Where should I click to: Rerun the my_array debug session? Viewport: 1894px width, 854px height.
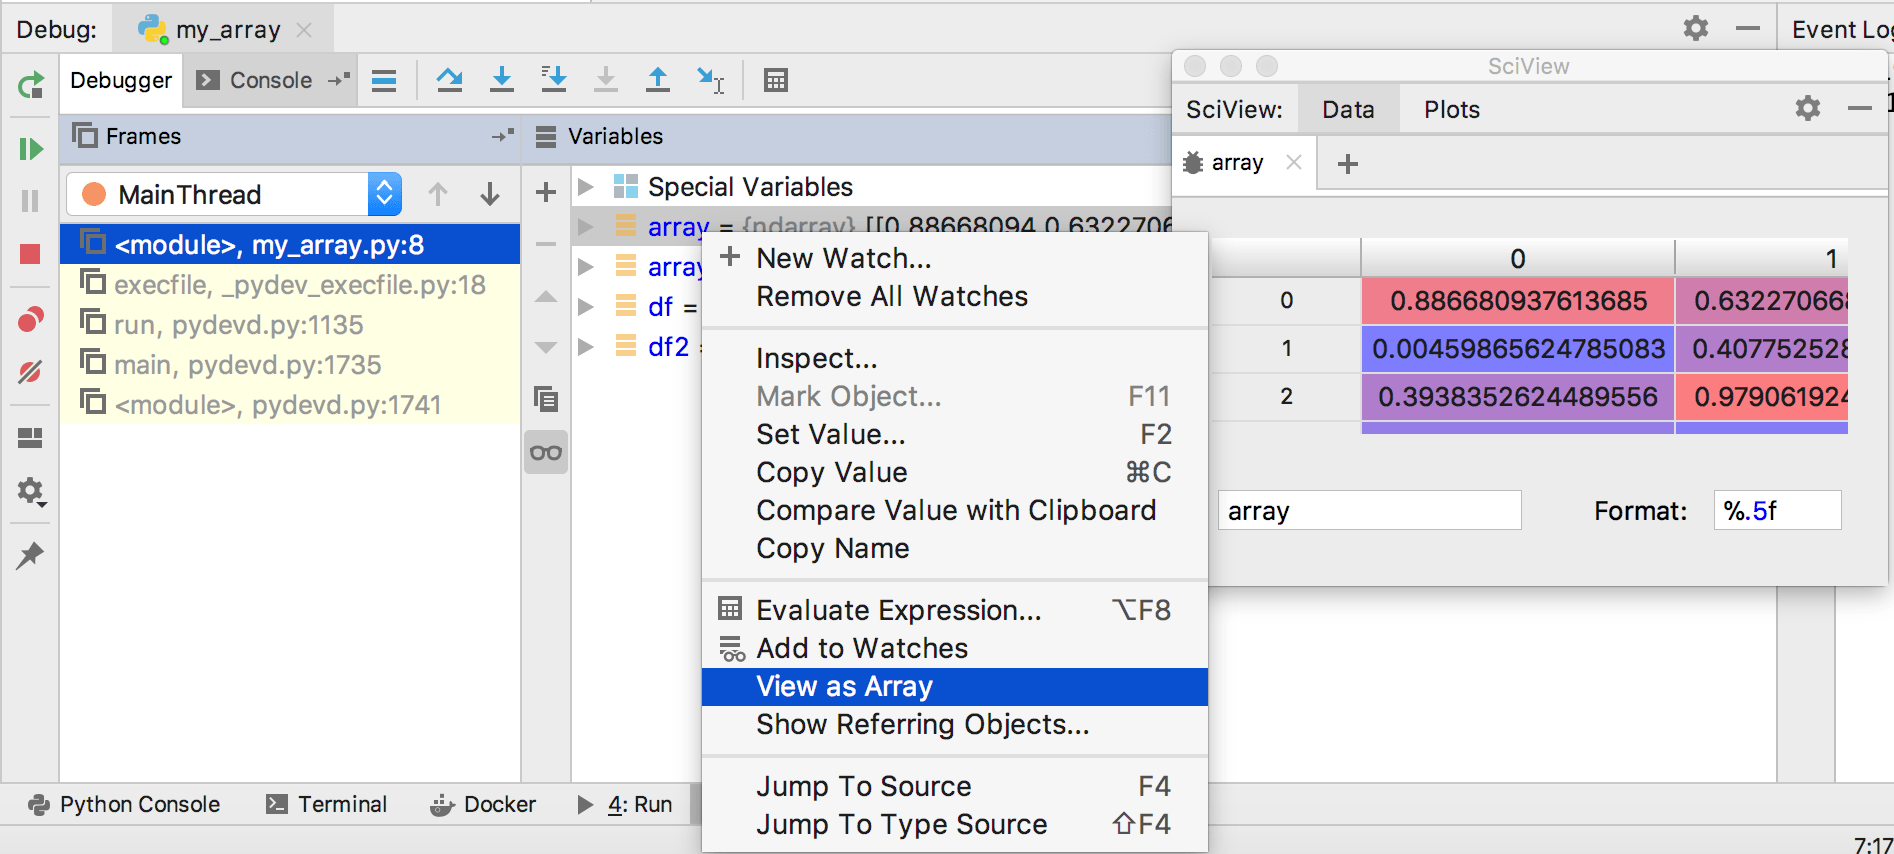(x=31, y=86)
